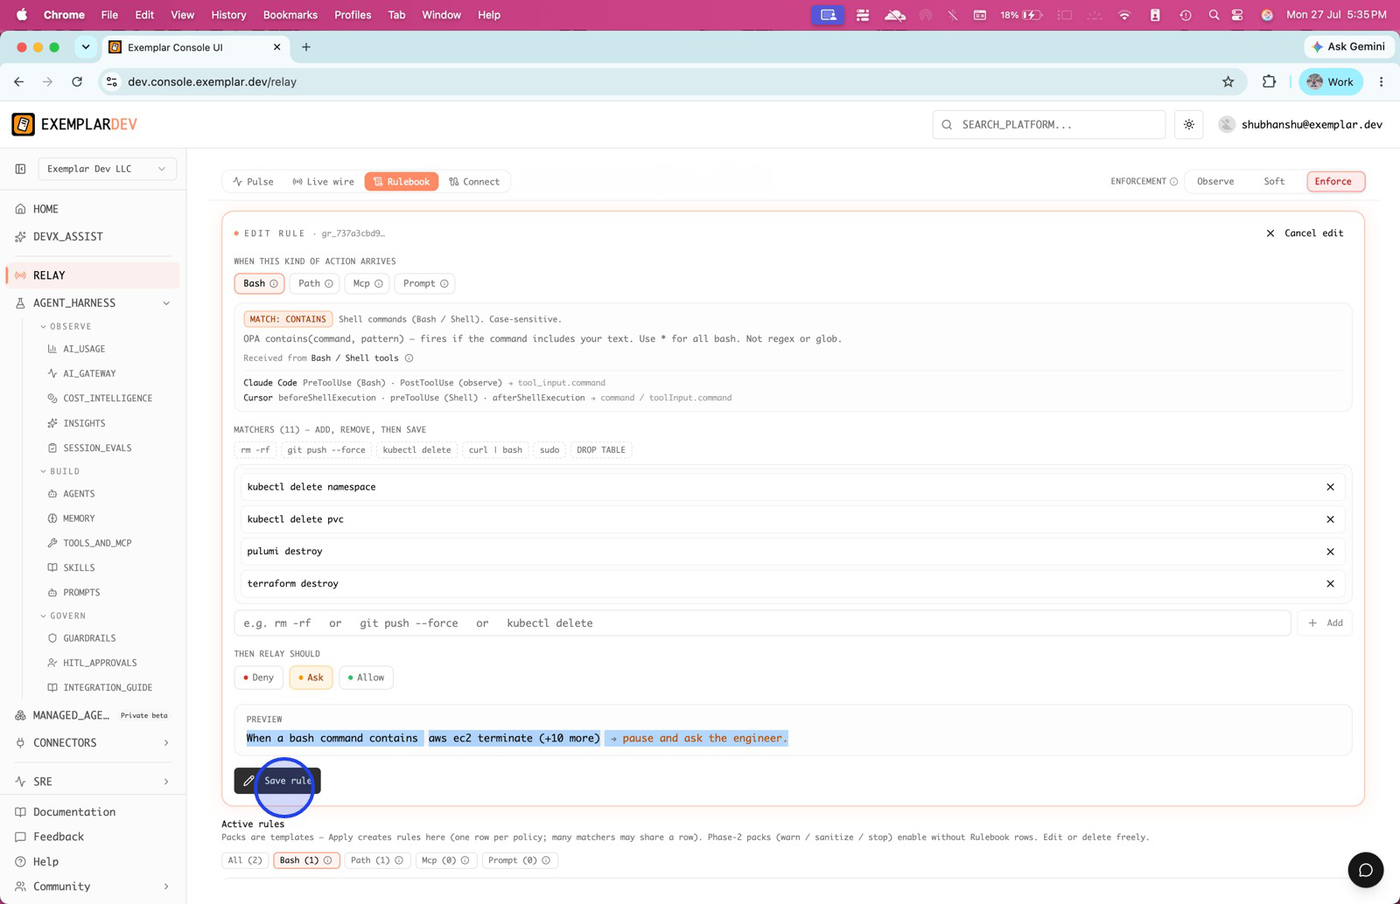Remove the pulumi destroy matcher
The image size is (1400, 904).
coord(1330,551)
